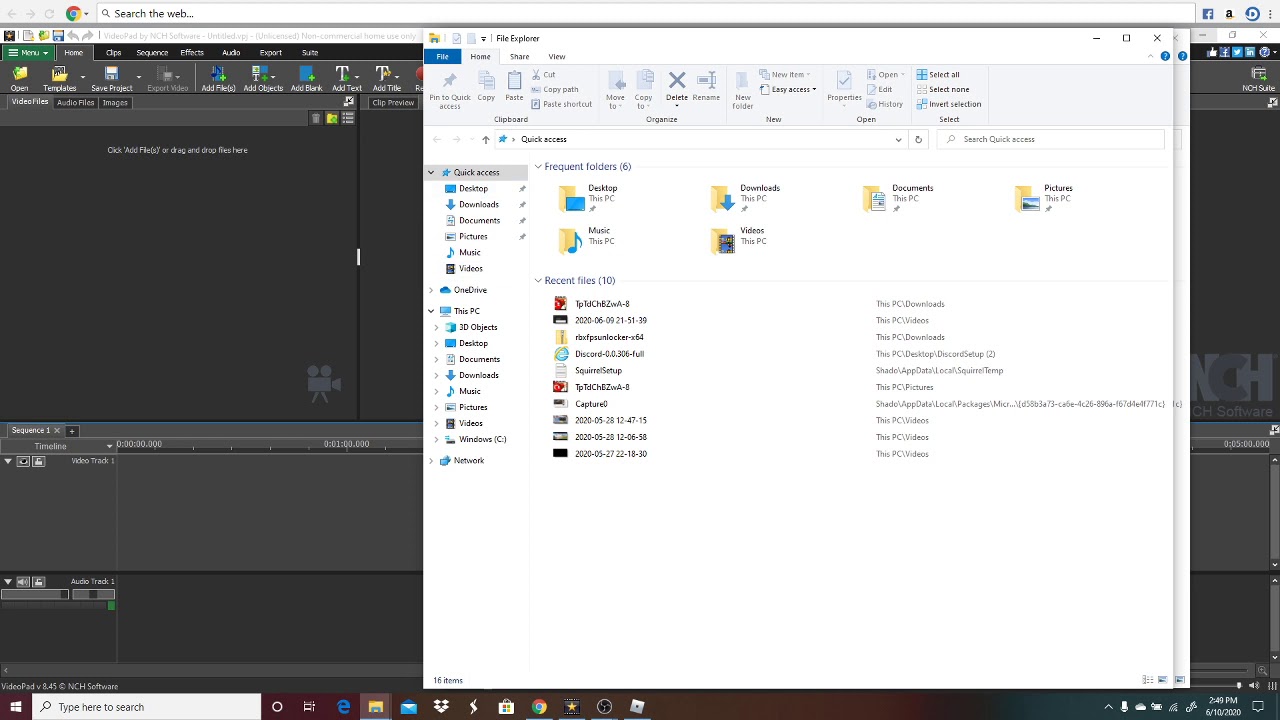Viewport: 1280px width, 720px height.
Task: Collapse Audio Track 1 triangle
Action: 8,582
